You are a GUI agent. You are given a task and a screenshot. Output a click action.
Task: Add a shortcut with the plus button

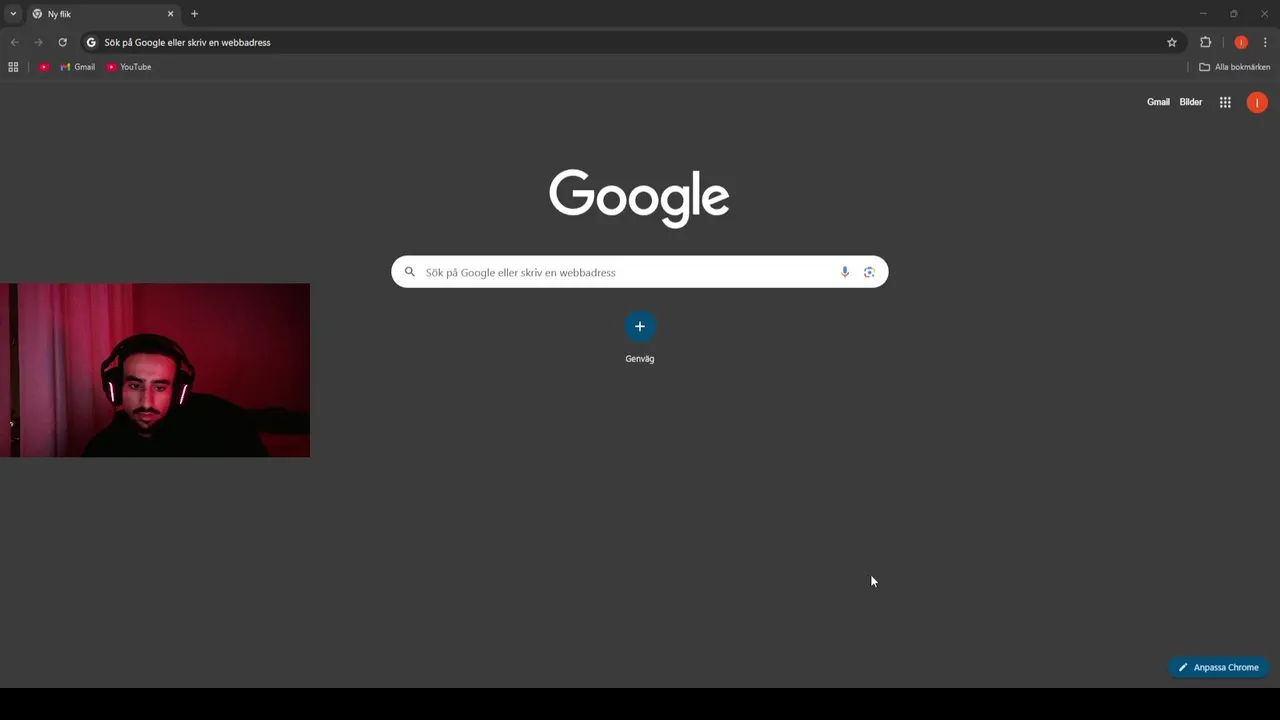pyautogui.click(x=640, y=326)
